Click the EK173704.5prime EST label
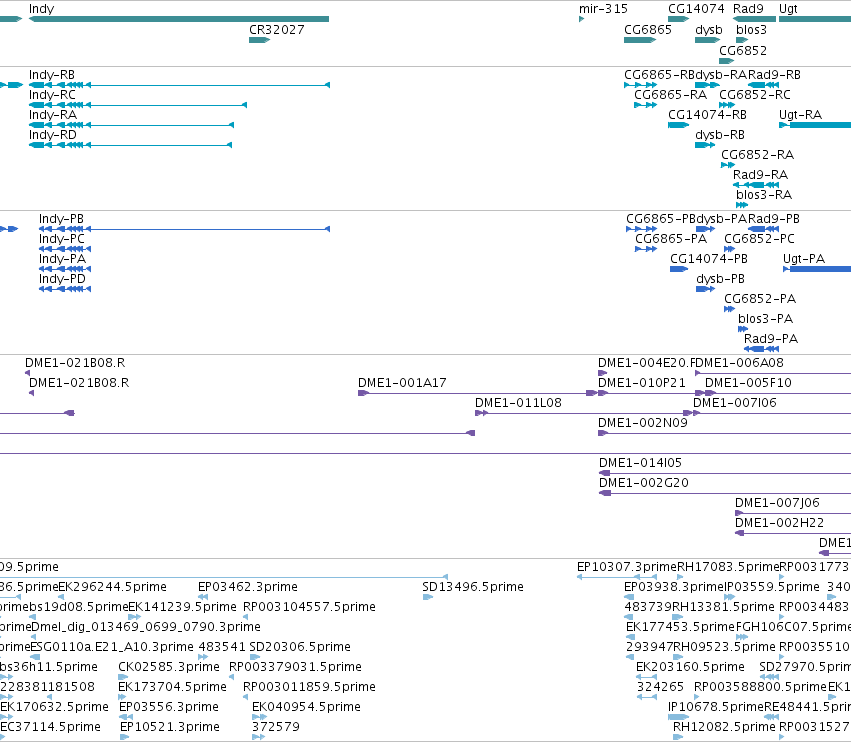This screenshot has width=851, height=742. pyautogui.click(x=172, y=687)
